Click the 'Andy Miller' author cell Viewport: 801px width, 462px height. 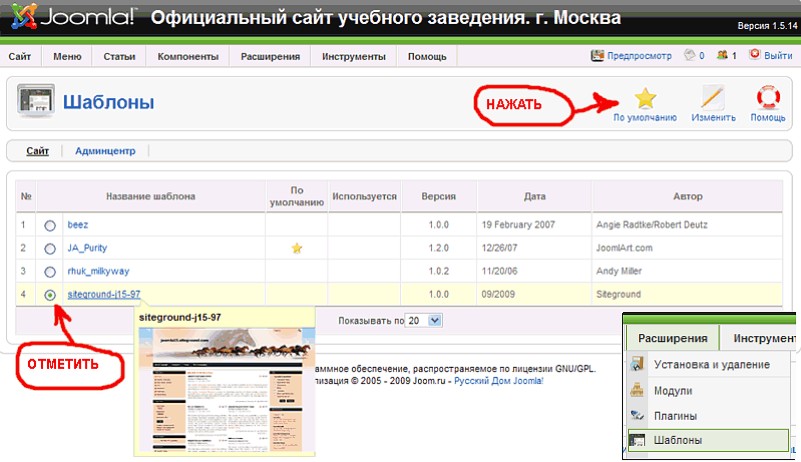pyautogui.click(x=619, y=271)
